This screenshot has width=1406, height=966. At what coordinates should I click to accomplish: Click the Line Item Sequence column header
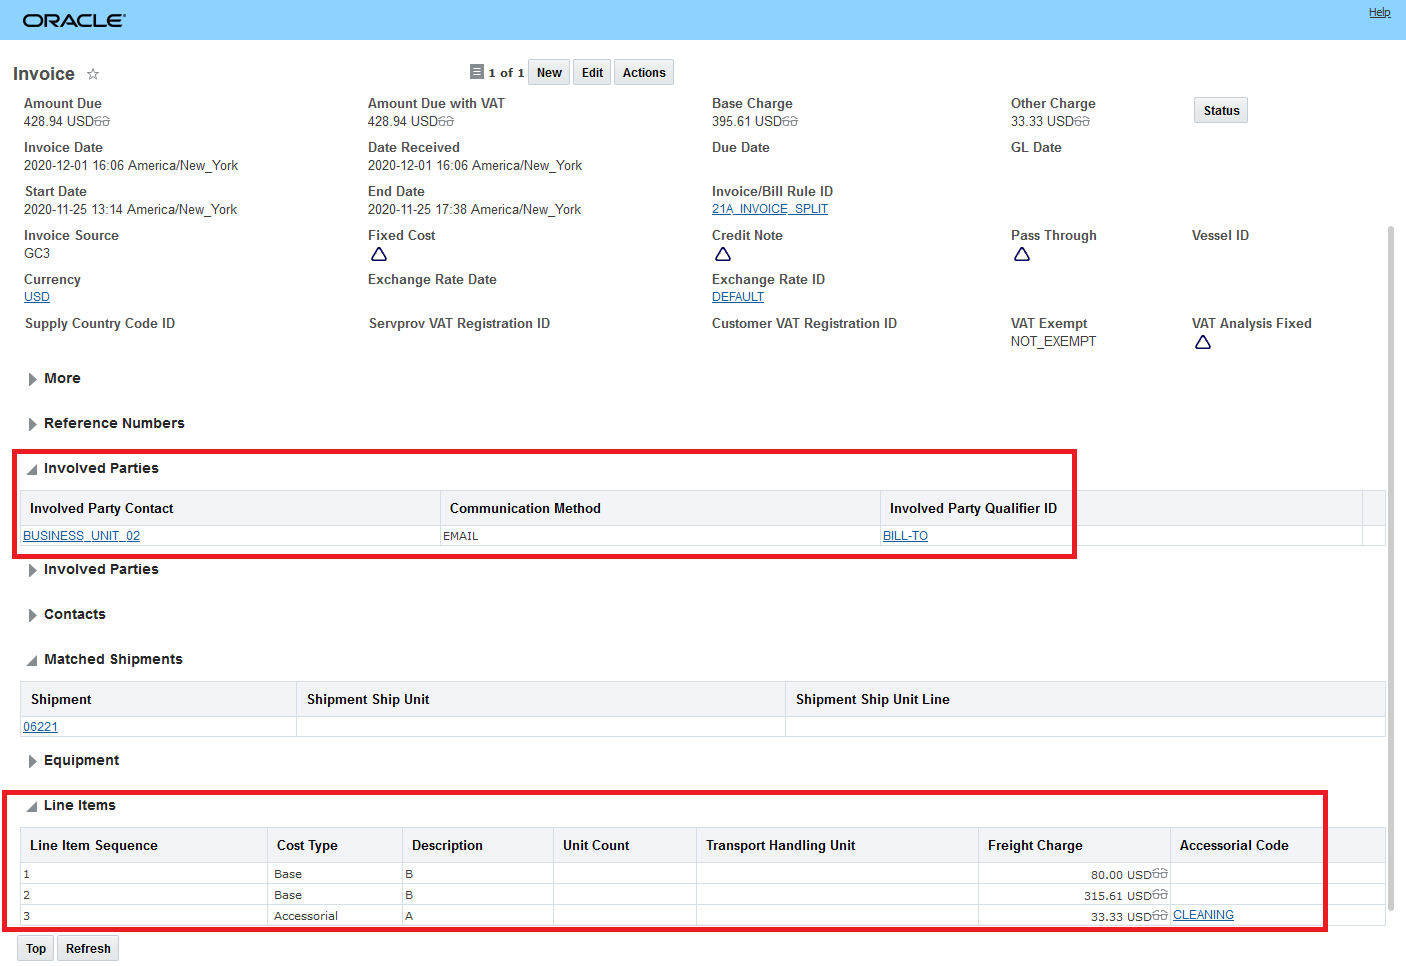(144, 845)
